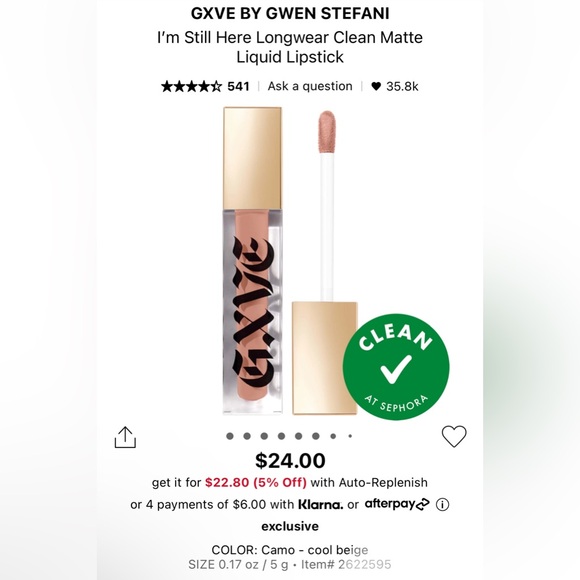The height and width of the screenshot is (580, 580).
Task: Click the Clean at Sephora badge
Action: click(x=396, y=367)
